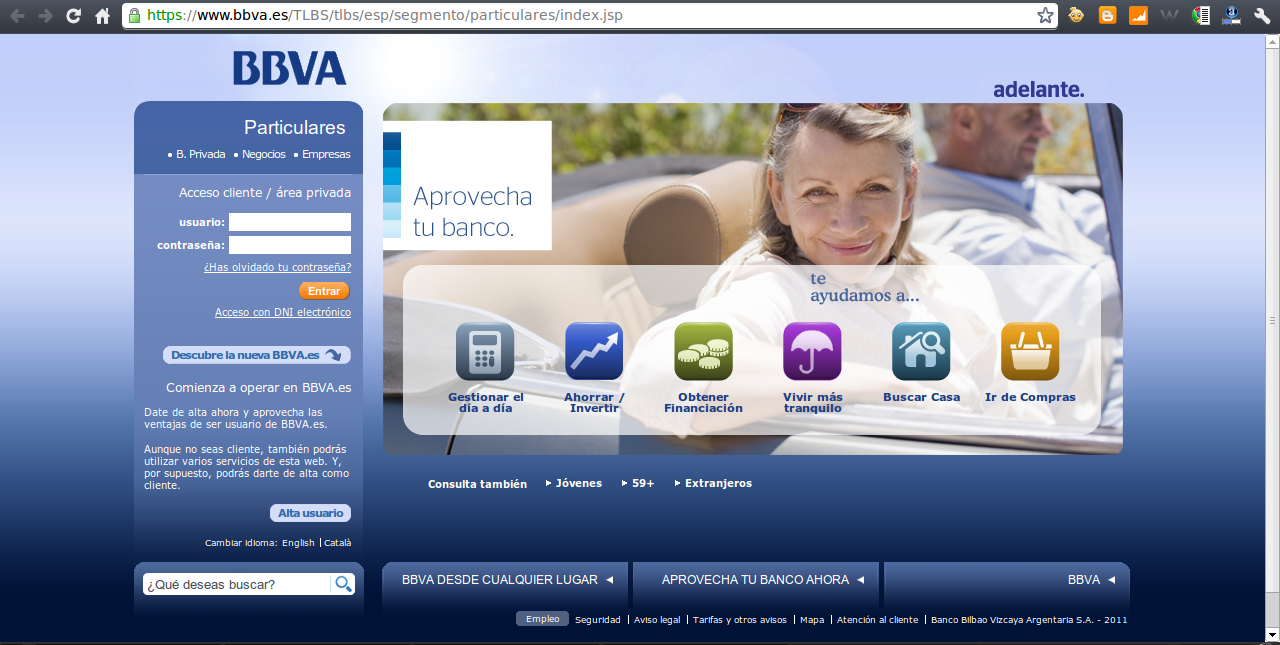
Task: Go back with browser back arrow
Action: [17, 15]
